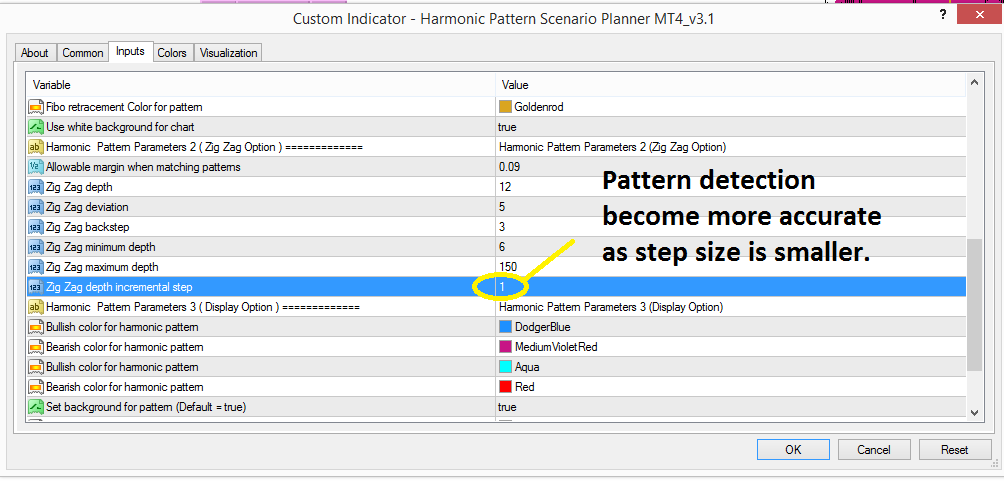Close the Custom Indicator dialog window
This screenshot has width=1004, height=482.
(x=978, y=15)
